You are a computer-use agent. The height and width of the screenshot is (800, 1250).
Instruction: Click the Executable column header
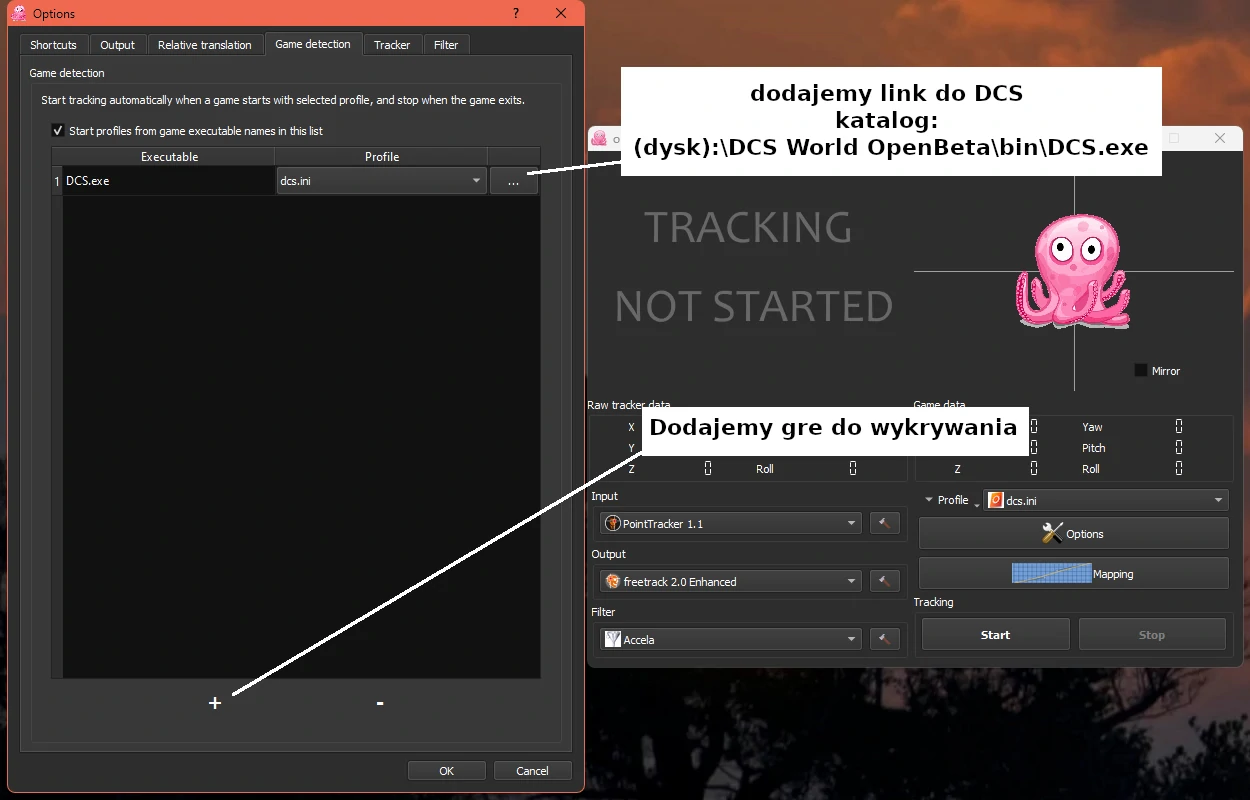[x=169, y=157]
